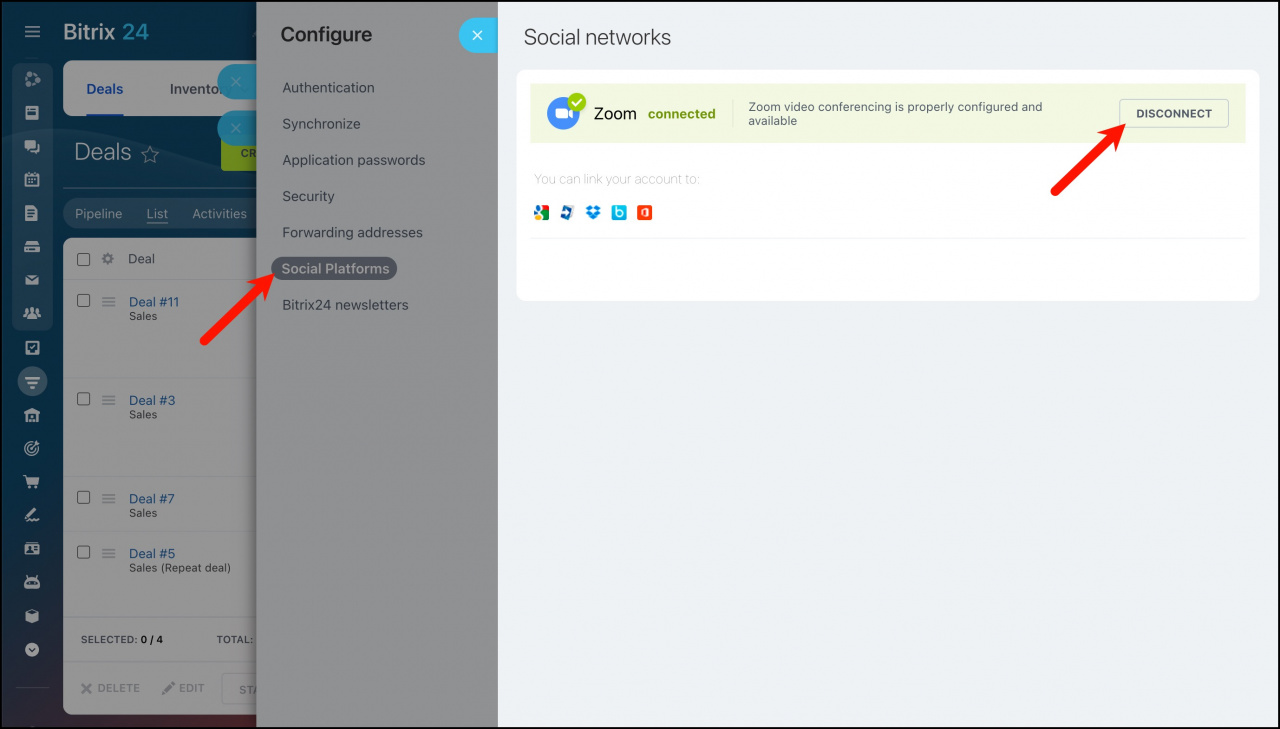Open the chat bubbles sidebar icon
The width and height of the screenshot is (1280, 729).
(x=32, y=147)
